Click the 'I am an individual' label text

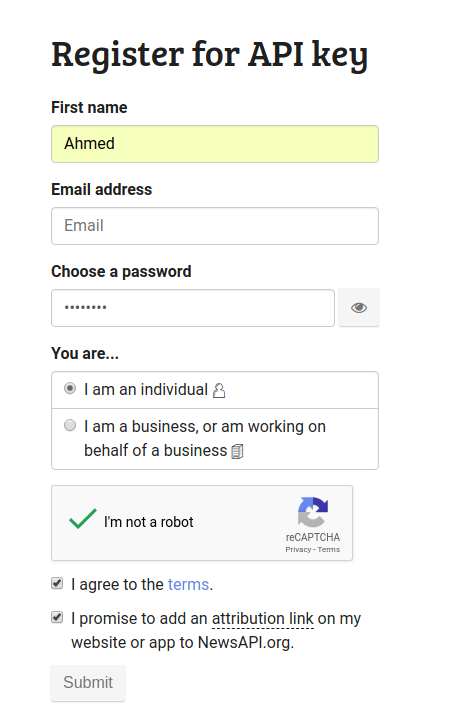coord(146,389)
